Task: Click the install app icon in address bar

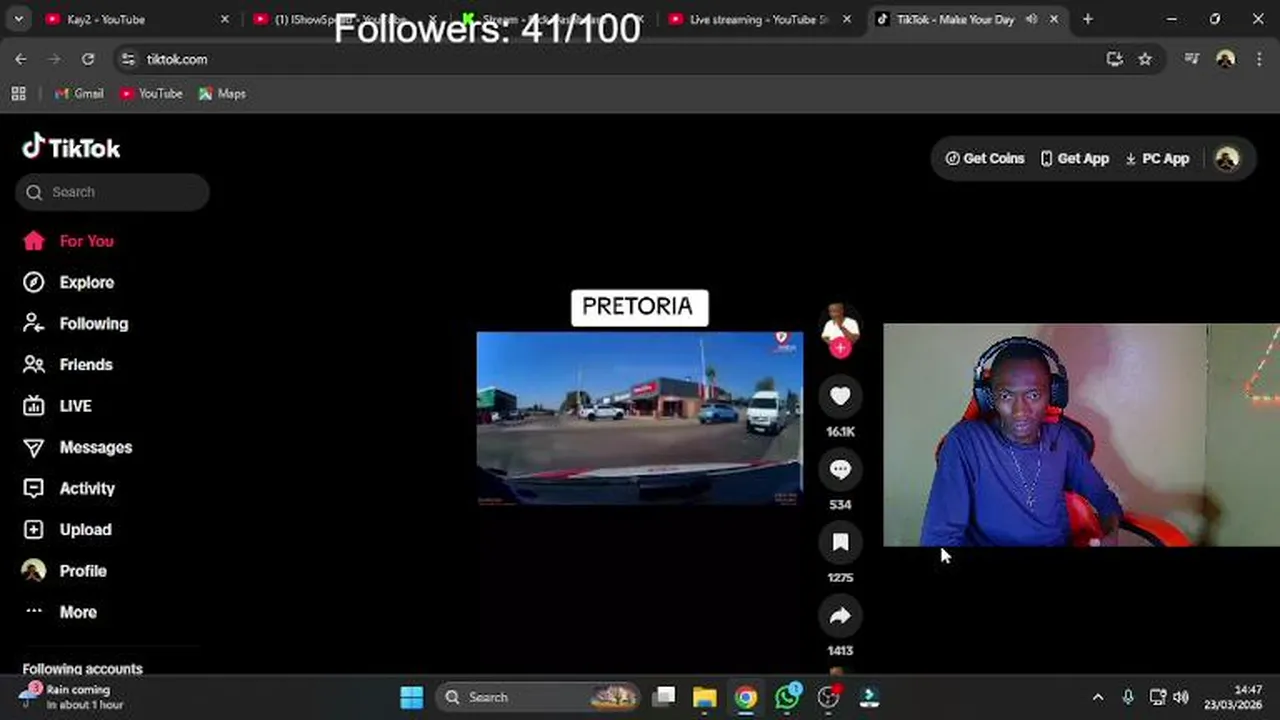Action: [x=1115, y=59]
